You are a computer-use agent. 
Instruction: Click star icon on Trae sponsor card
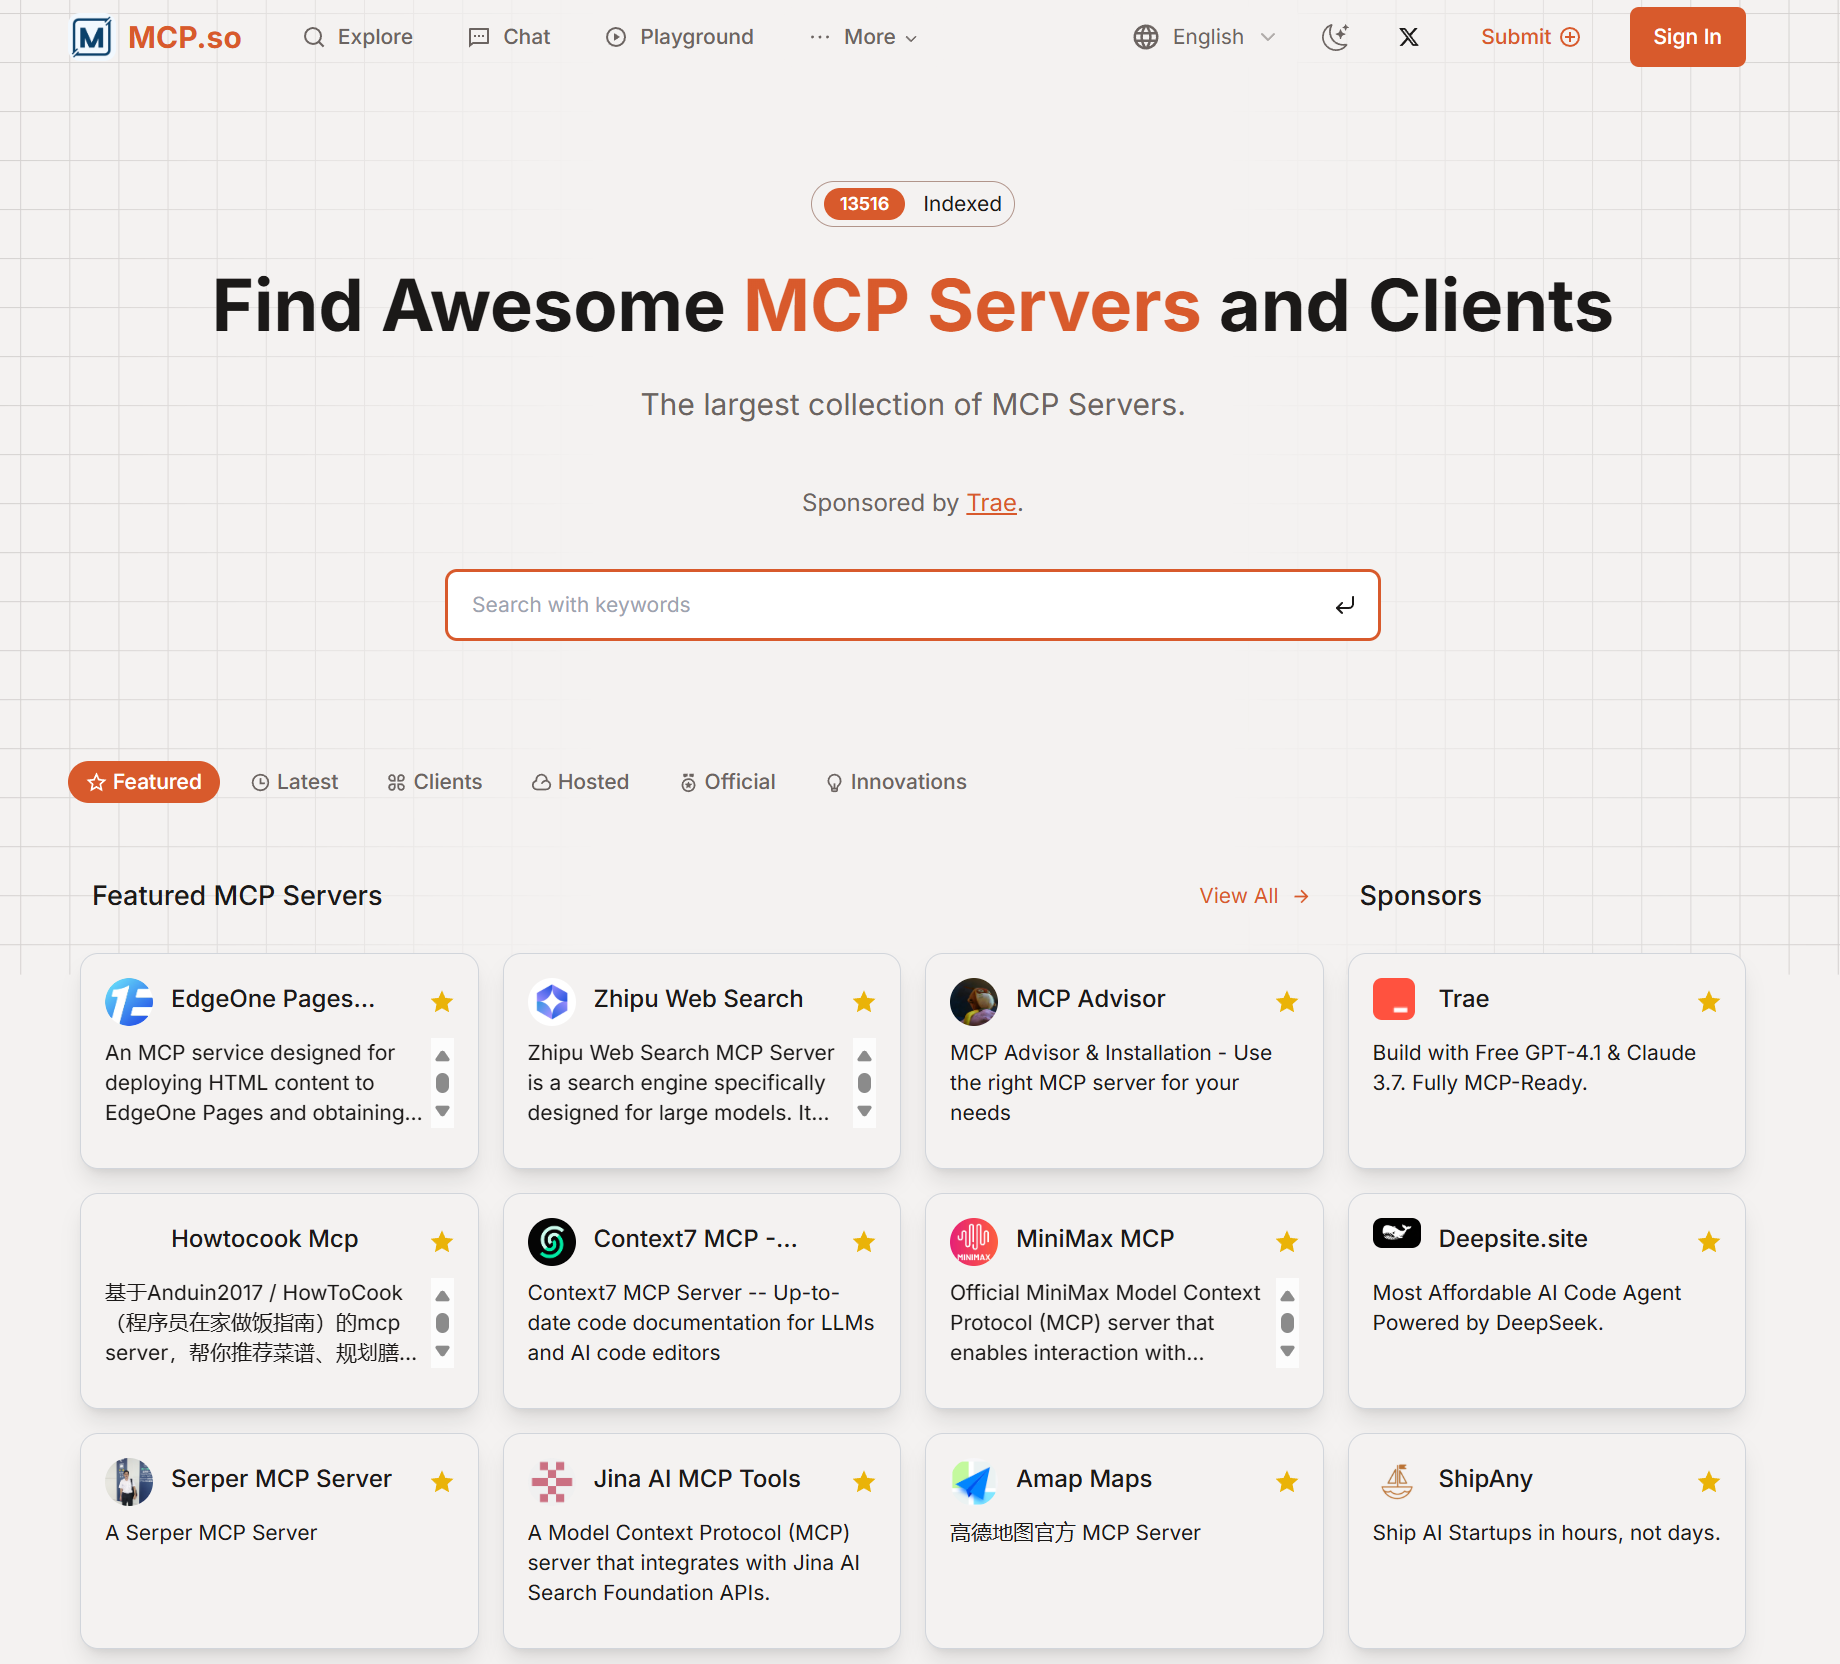point(1709,1001)
